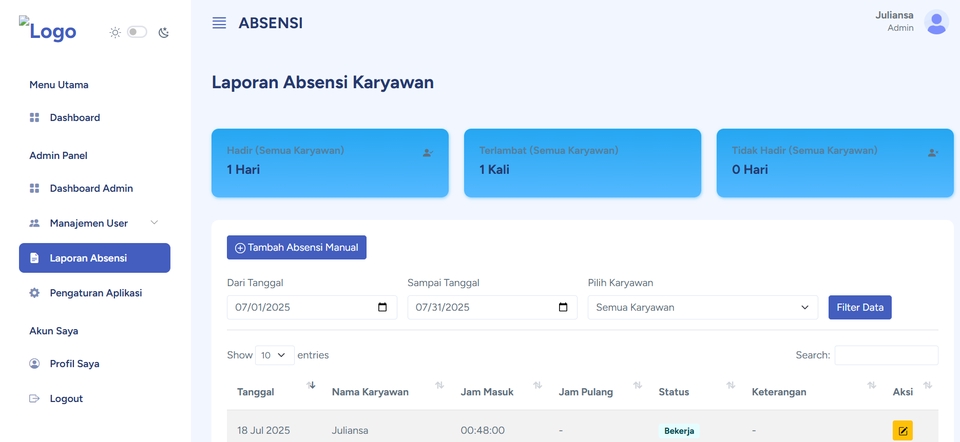Screen dimensions: 960x442
Task: Click the moon icon near the logo
Action: click(x=163, y=32)
